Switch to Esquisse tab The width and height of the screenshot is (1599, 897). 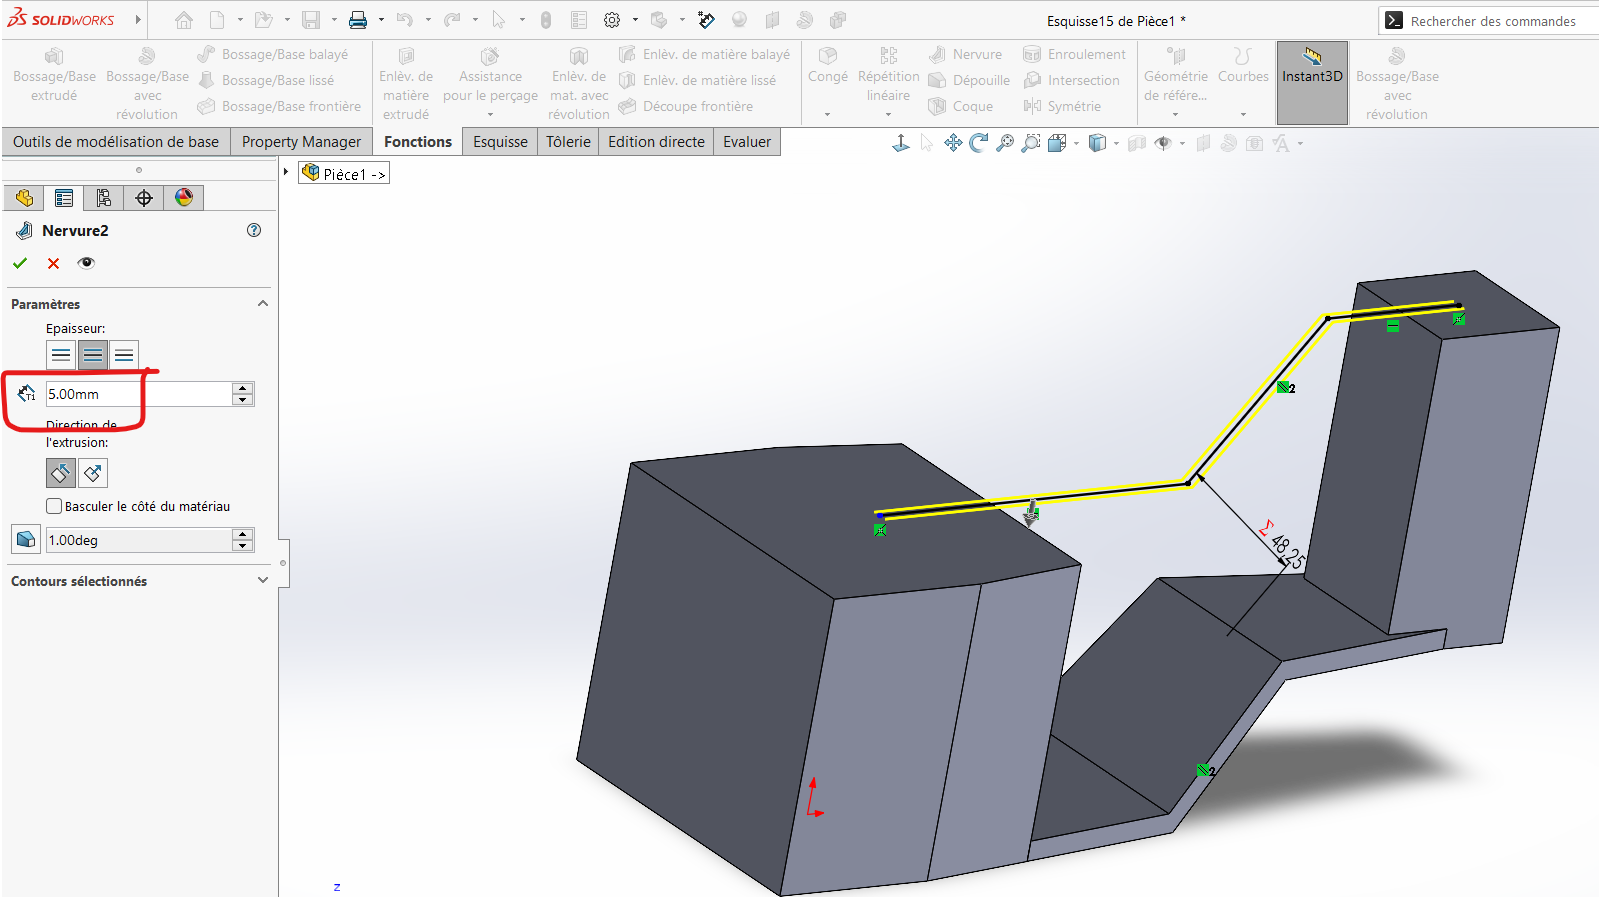tap(500, 142)
